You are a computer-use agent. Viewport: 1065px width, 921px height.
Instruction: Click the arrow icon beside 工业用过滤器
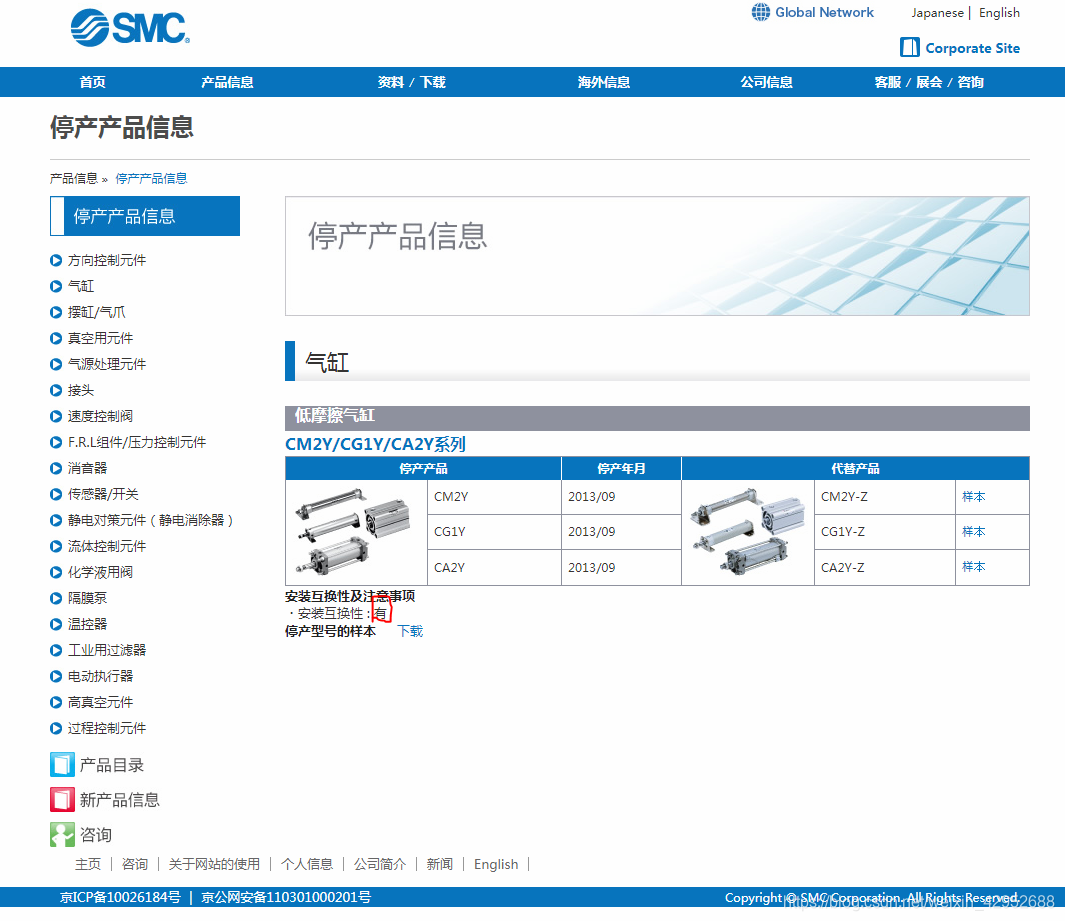click(x=56, y=651)
